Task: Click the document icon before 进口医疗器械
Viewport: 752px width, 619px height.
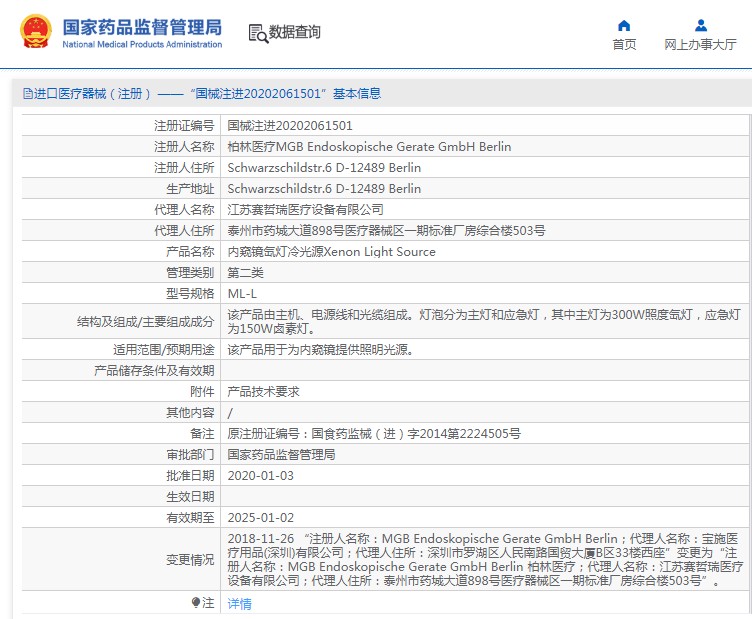Action: coord(27,93)
